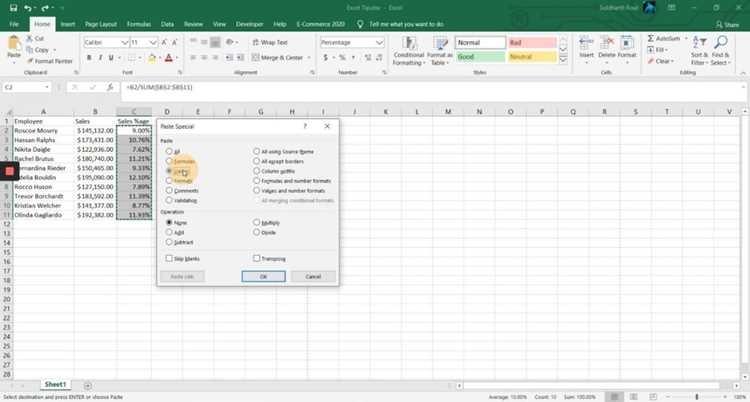The width and height of the screenshot is (750, 402).
Task: Toggle Bold formatting
Action: click(x=89, y=57)
